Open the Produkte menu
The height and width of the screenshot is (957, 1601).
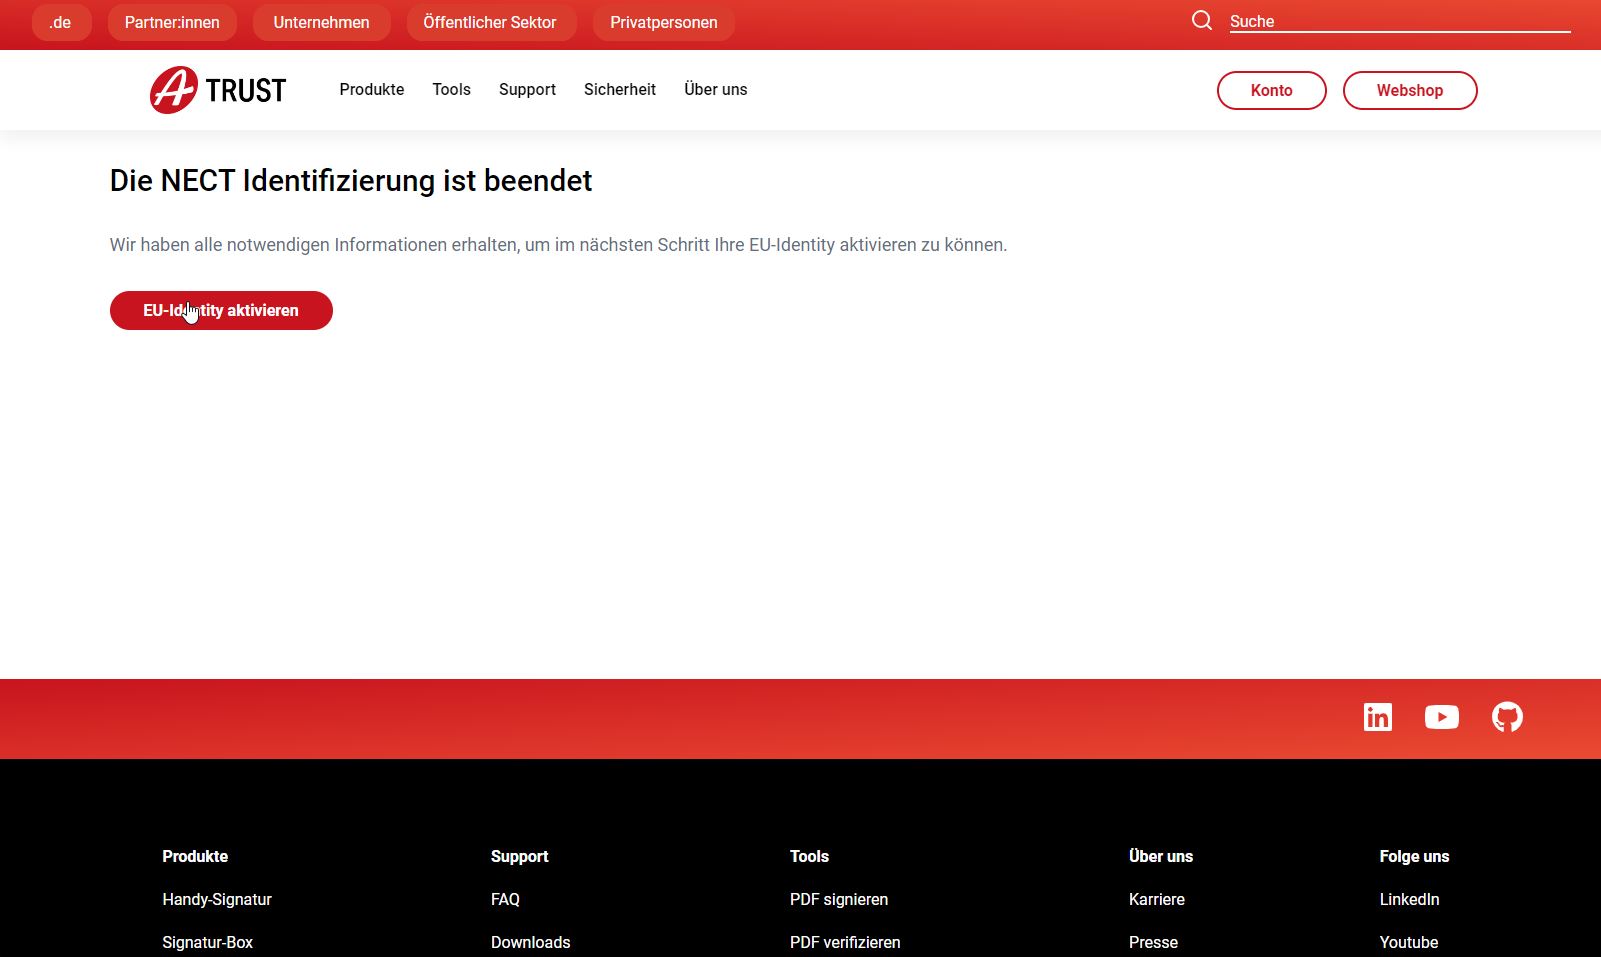tap(371, 89)
